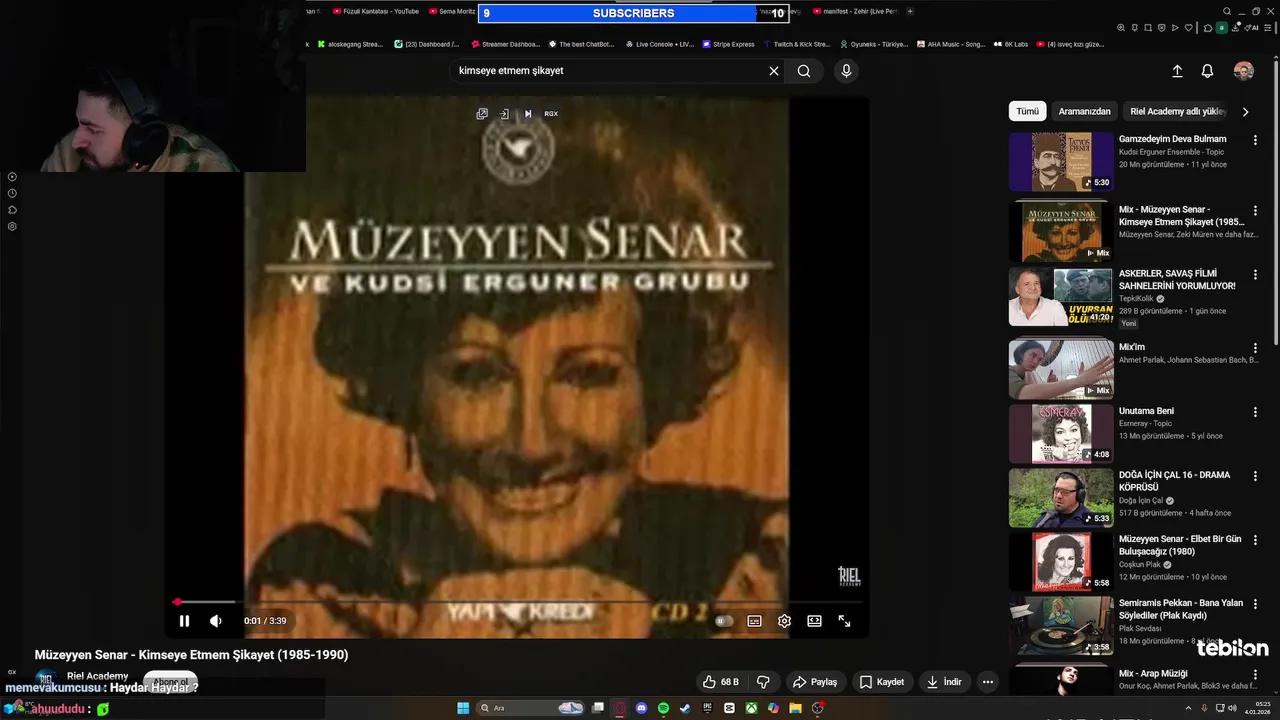
Task: Open 6K Labs bookmark
Action: [1010, 44]
